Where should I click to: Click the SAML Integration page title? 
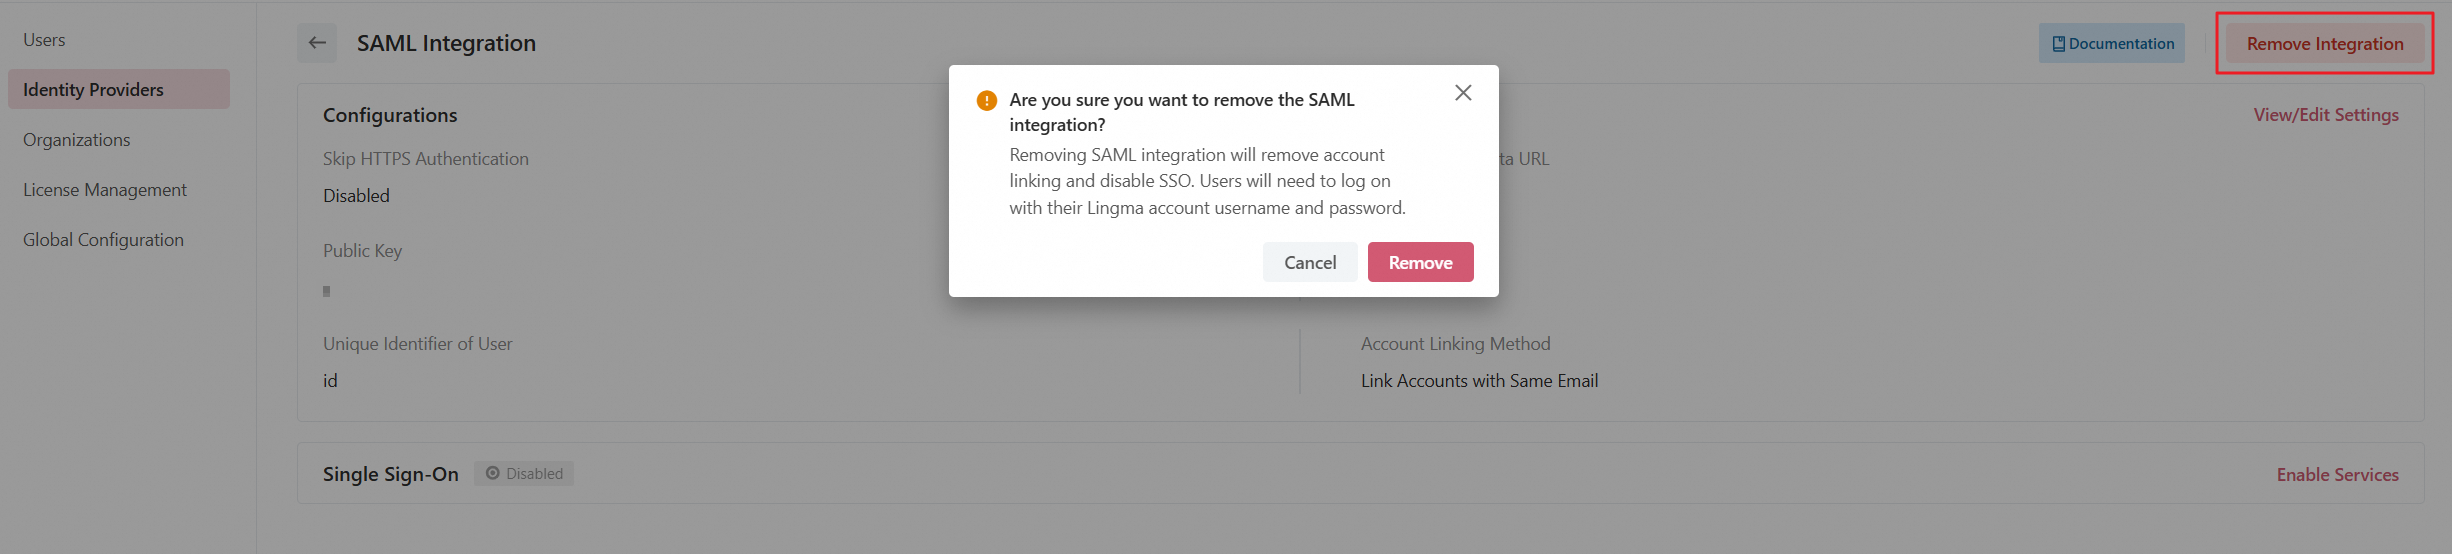click(x=446, y=43)
